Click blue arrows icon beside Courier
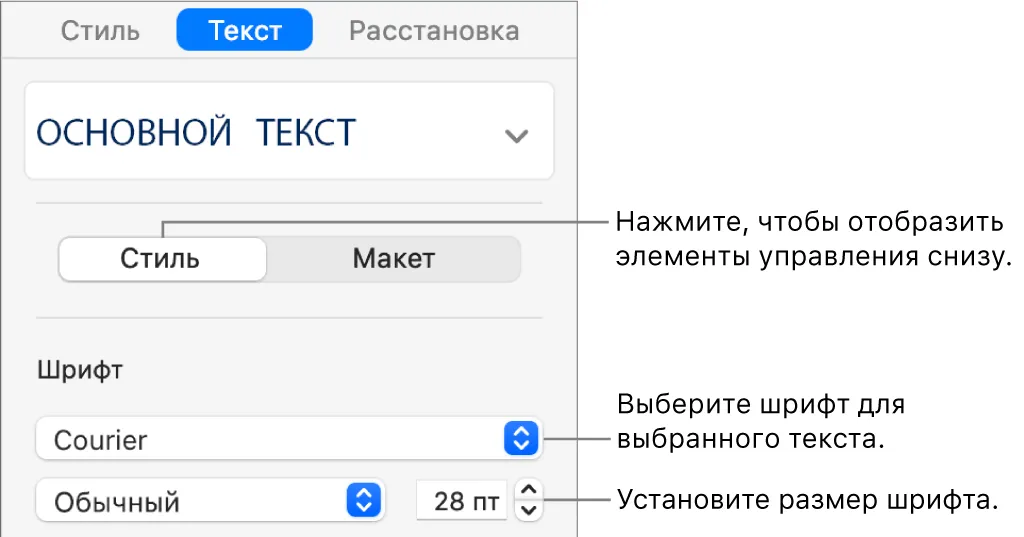Viewport: 1024px width, 537px height. (521, 438)
